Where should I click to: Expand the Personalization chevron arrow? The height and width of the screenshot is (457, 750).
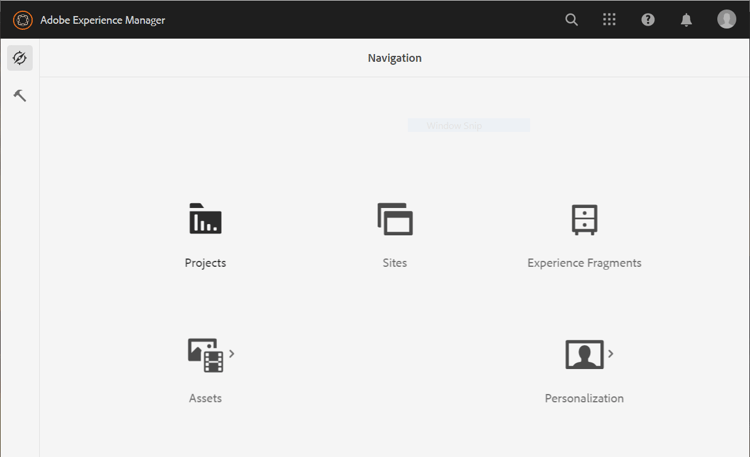(610, 354)
